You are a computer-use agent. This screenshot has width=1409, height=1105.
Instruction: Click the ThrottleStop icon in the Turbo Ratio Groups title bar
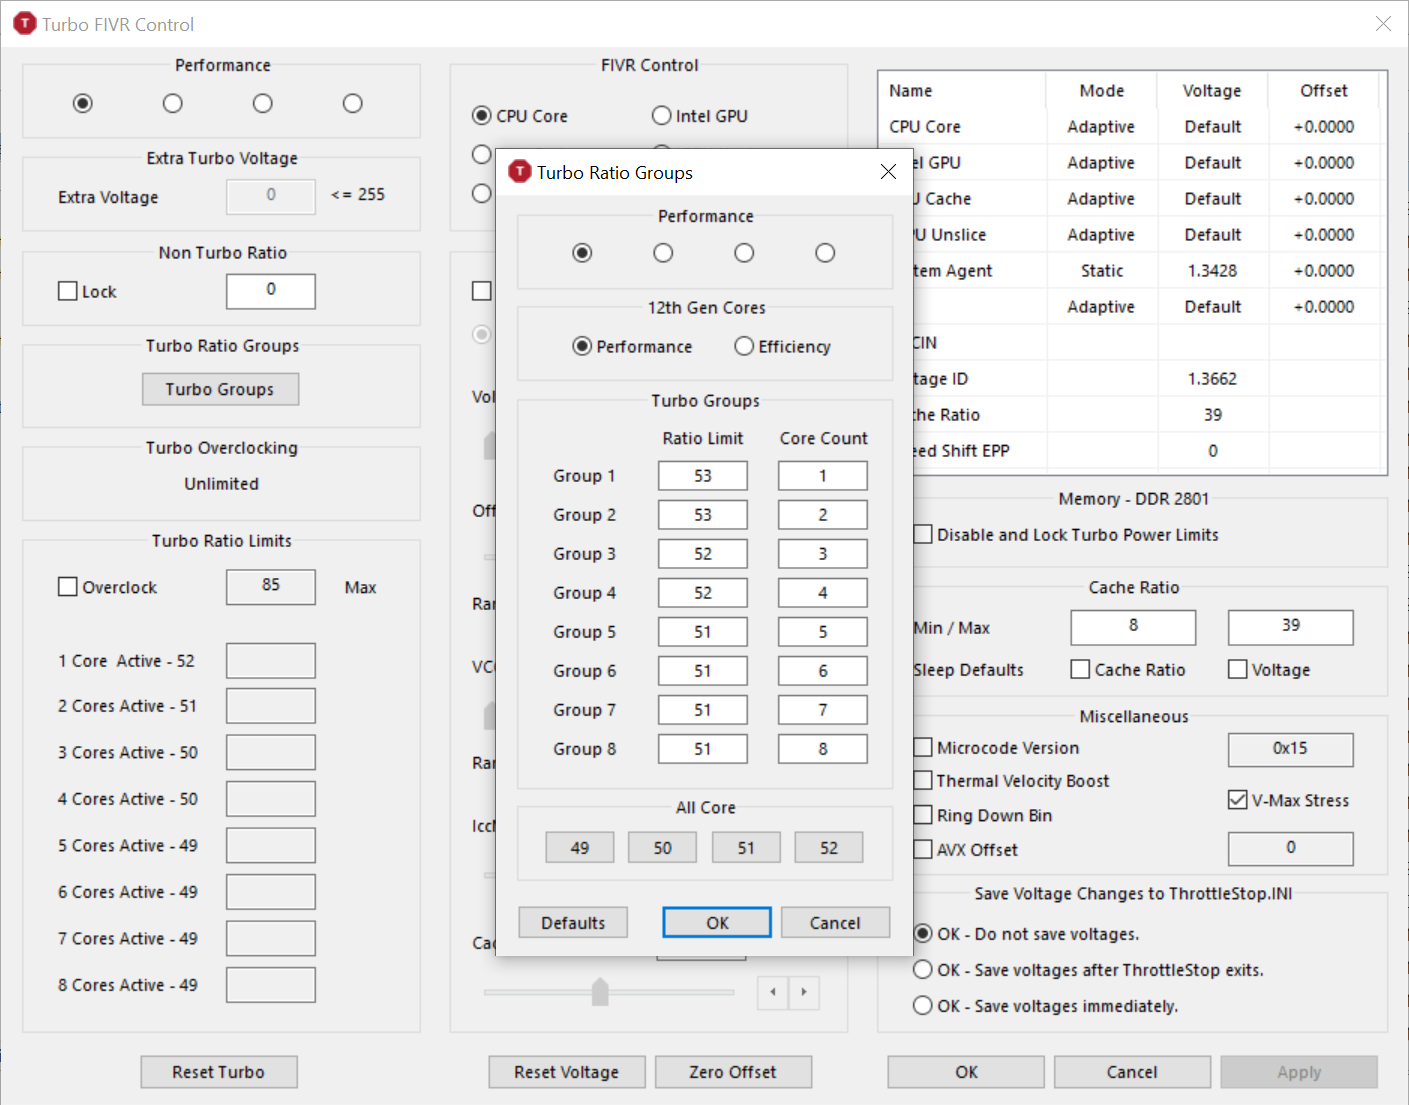click(x=519, y=172)
